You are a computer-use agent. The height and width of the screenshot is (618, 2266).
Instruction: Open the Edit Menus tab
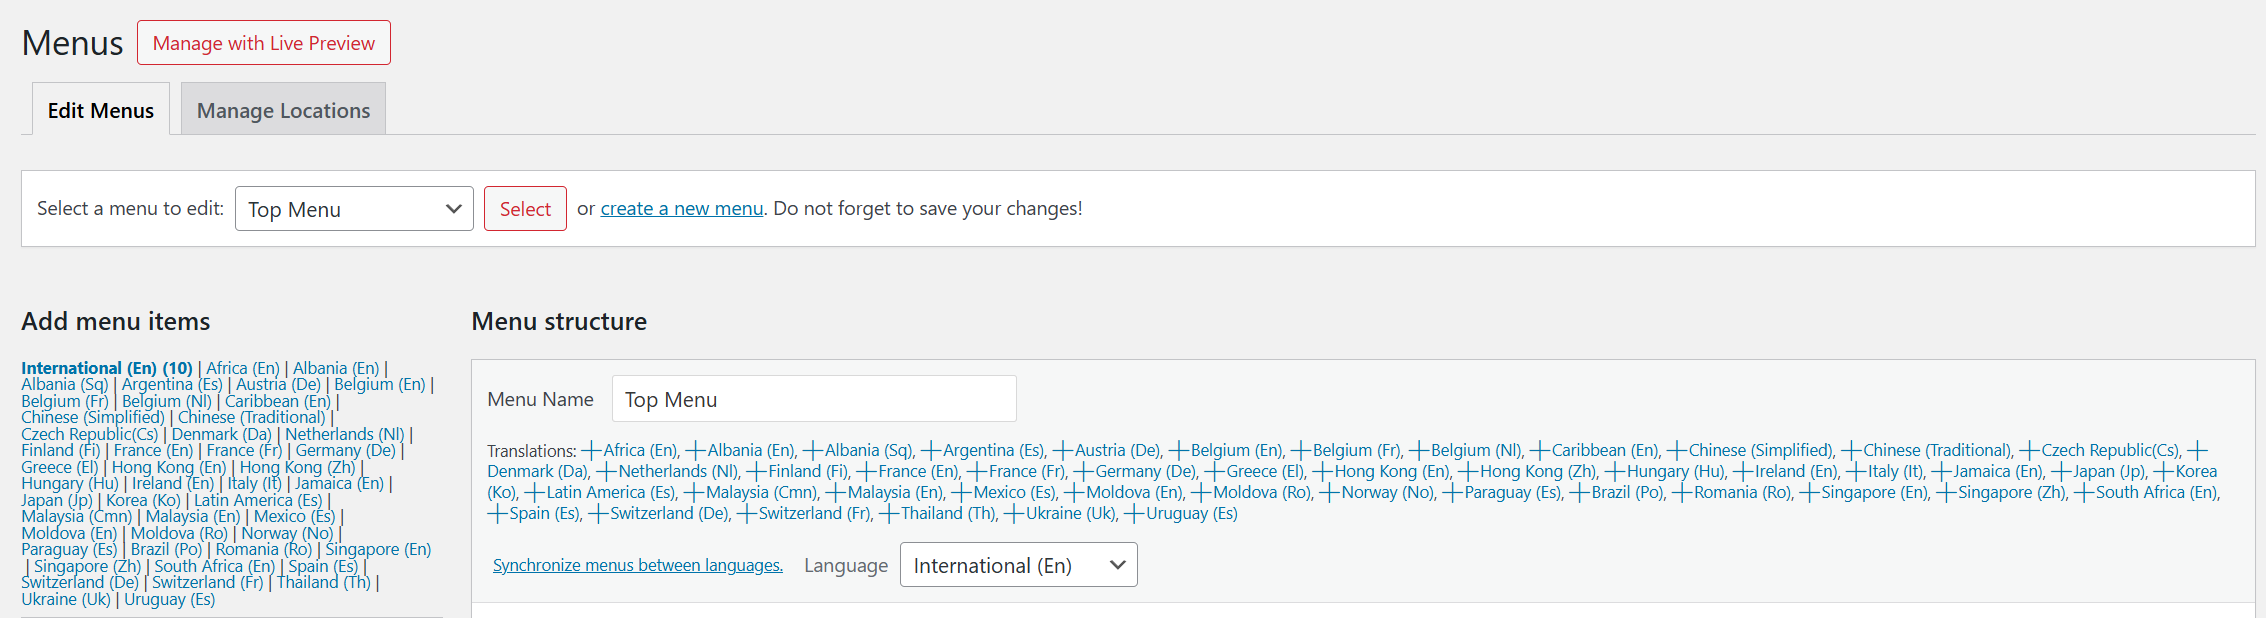point(101,110)
